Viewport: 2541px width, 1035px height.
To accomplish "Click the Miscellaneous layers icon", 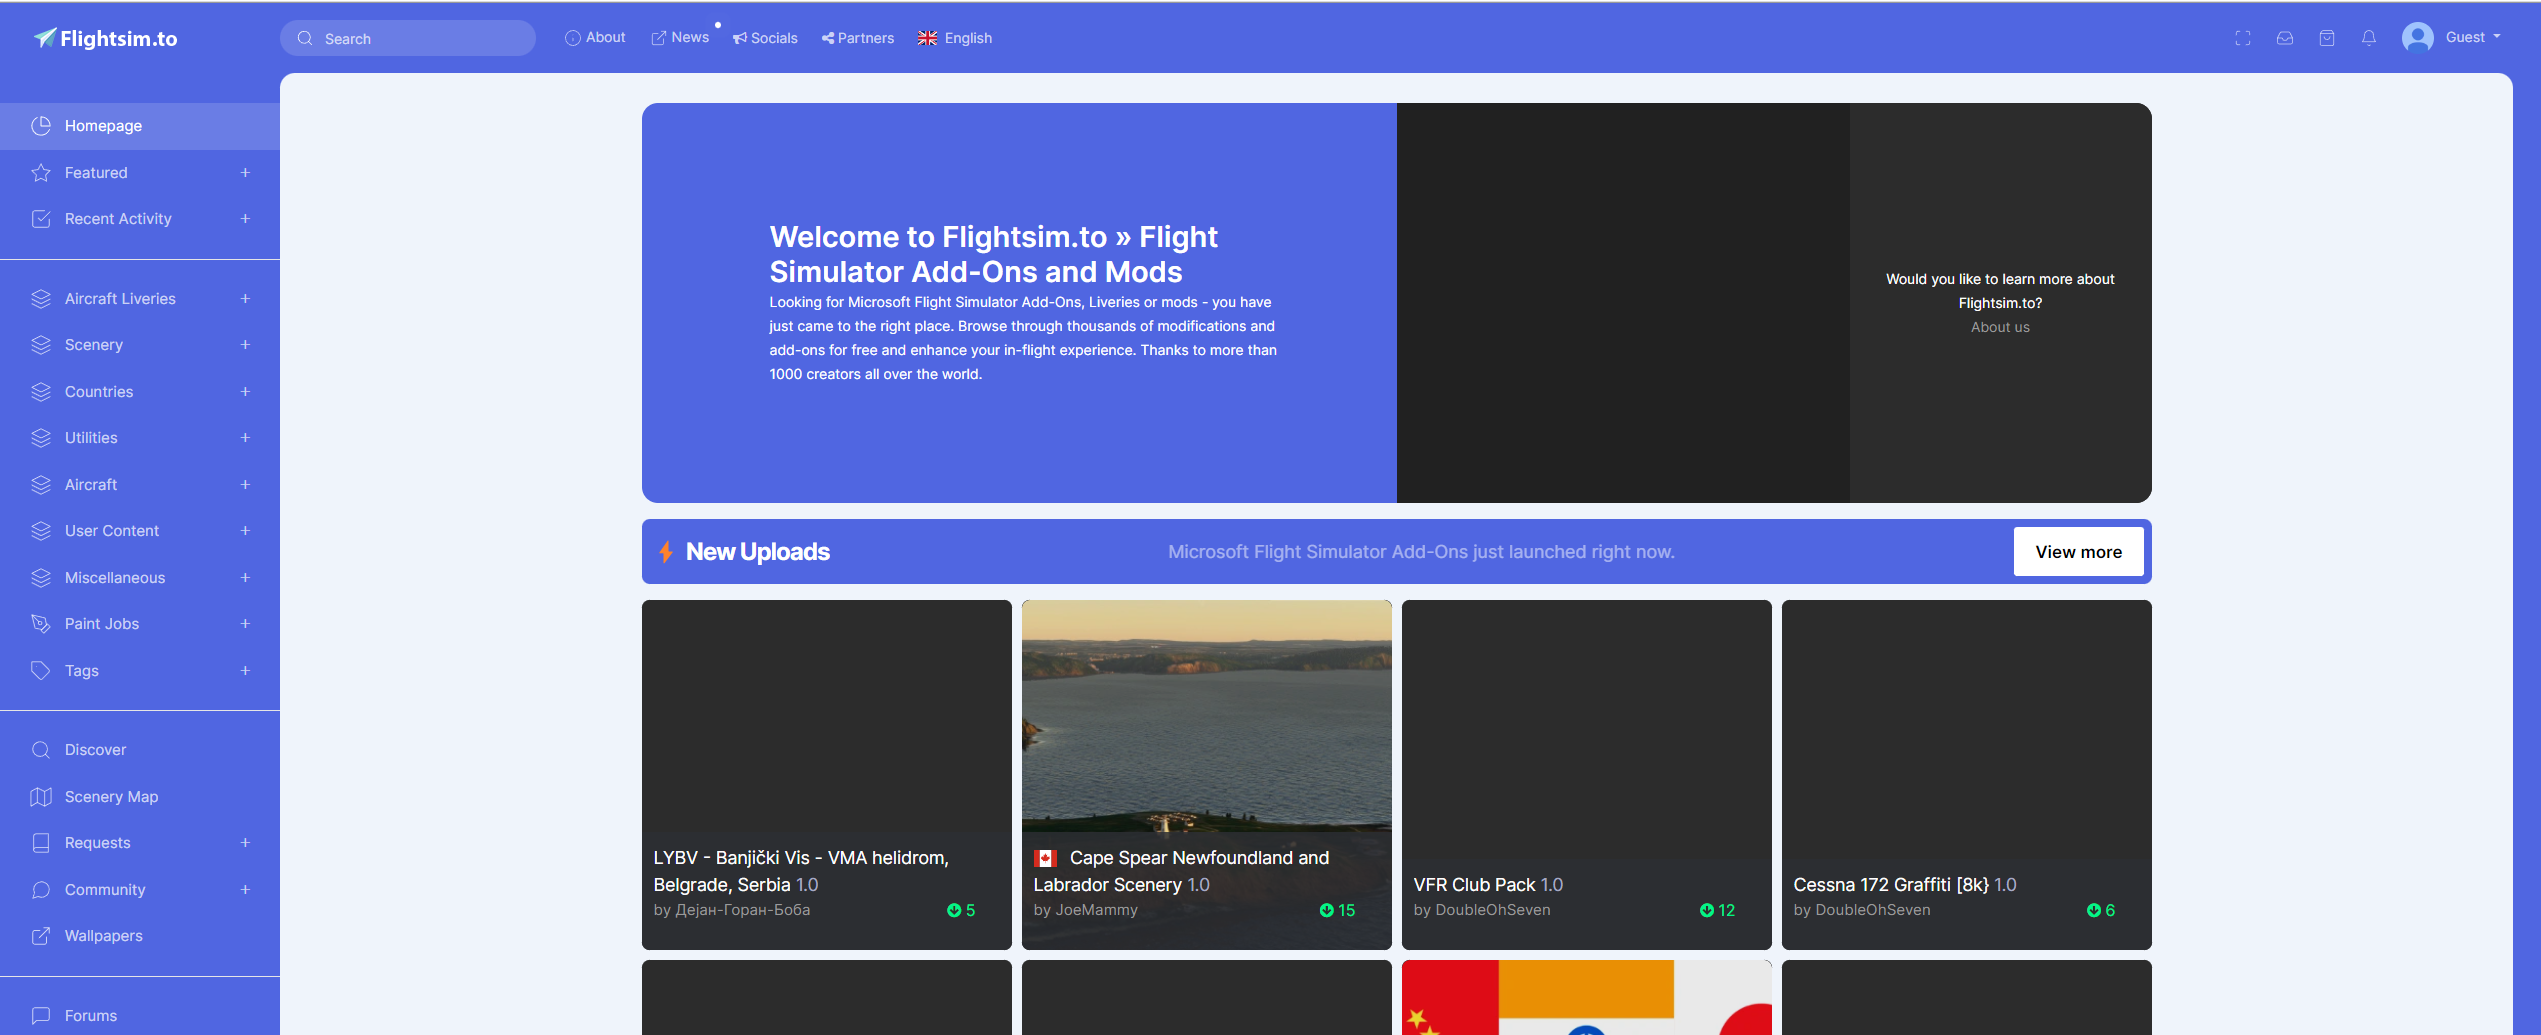I will coord(41,578).
